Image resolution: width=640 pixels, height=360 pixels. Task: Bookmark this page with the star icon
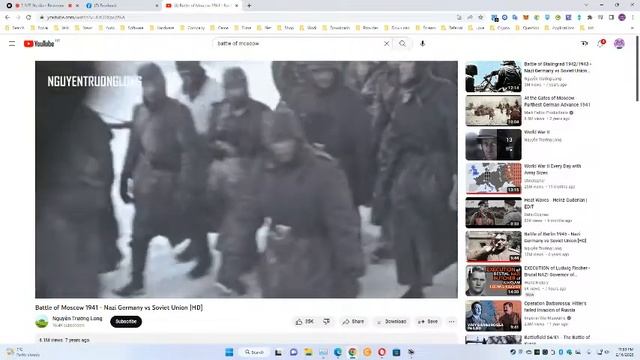480,17
